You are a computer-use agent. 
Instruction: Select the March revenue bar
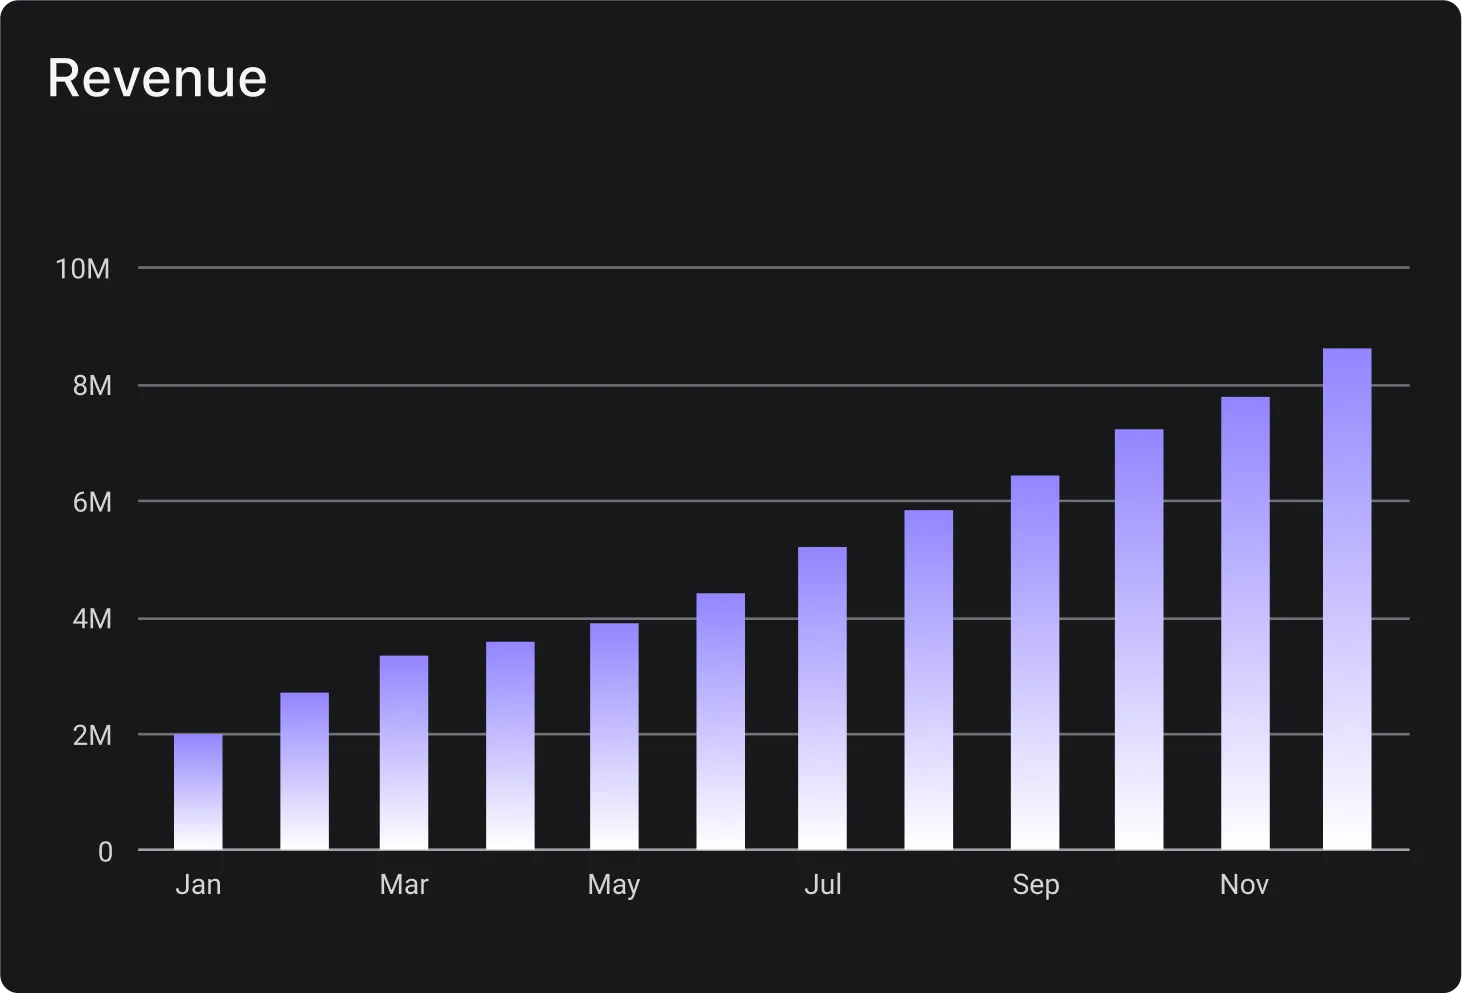click(404, 753)
